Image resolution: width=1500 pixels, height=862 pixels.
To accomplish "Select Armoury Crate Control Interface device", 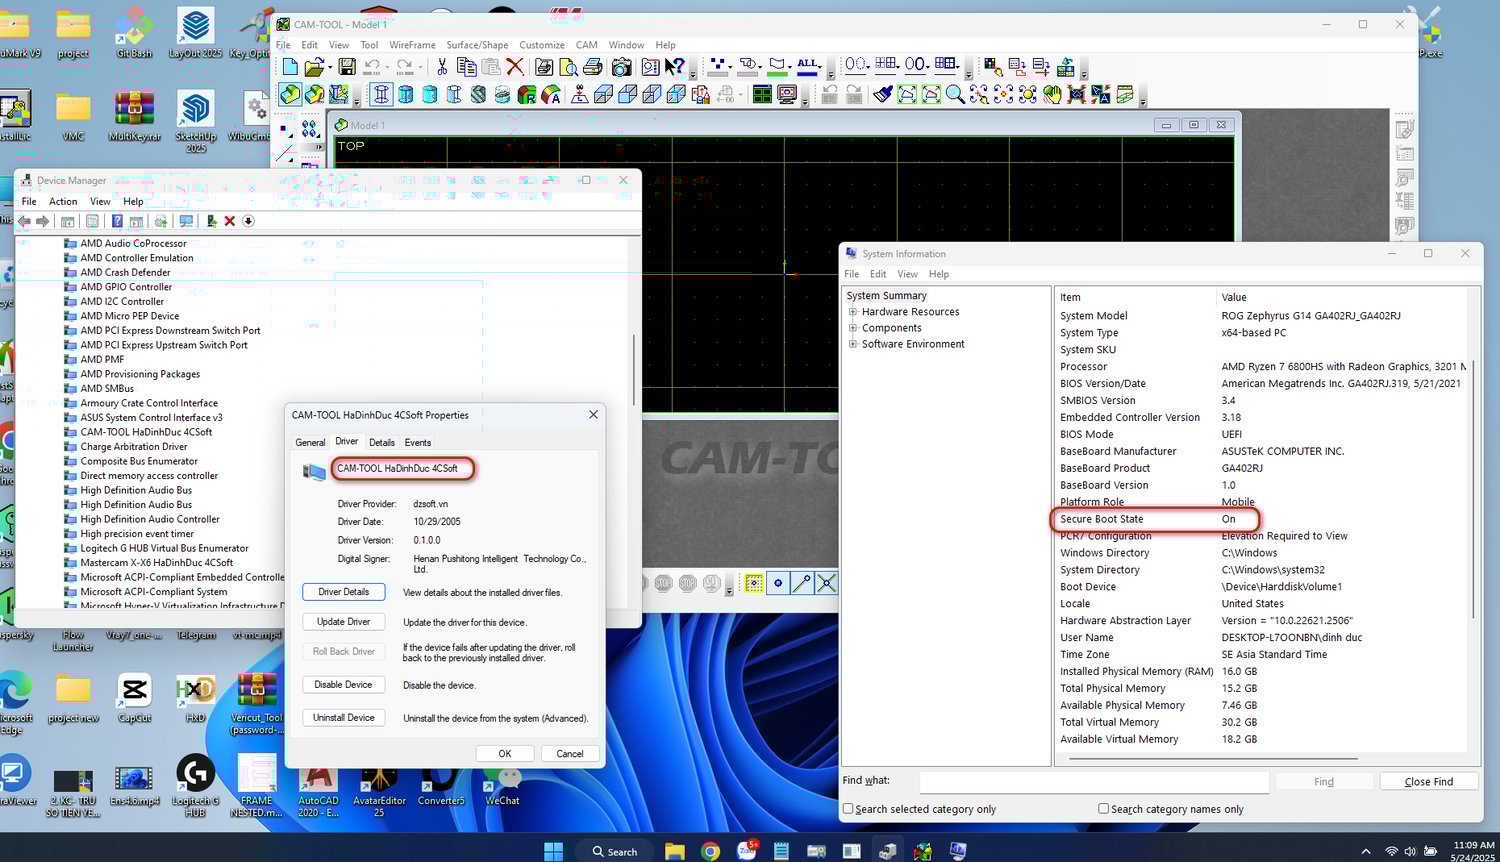I will coord(149,403).
